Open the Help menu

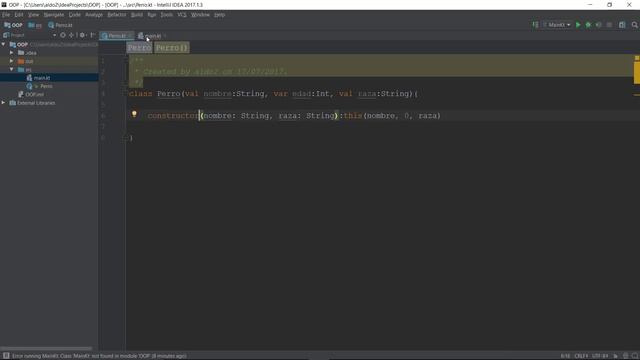pyautogui.click(x=220, y=15)
